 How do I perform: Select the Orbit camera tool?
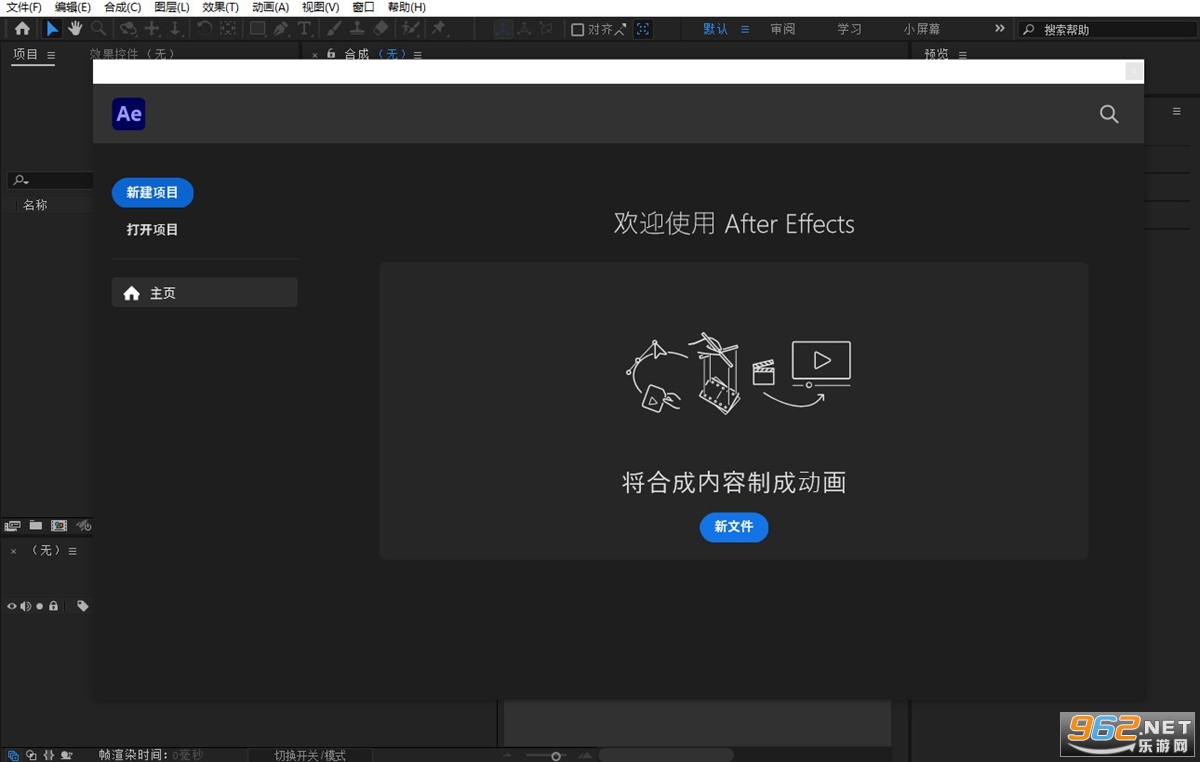click(x=128, y=29)
